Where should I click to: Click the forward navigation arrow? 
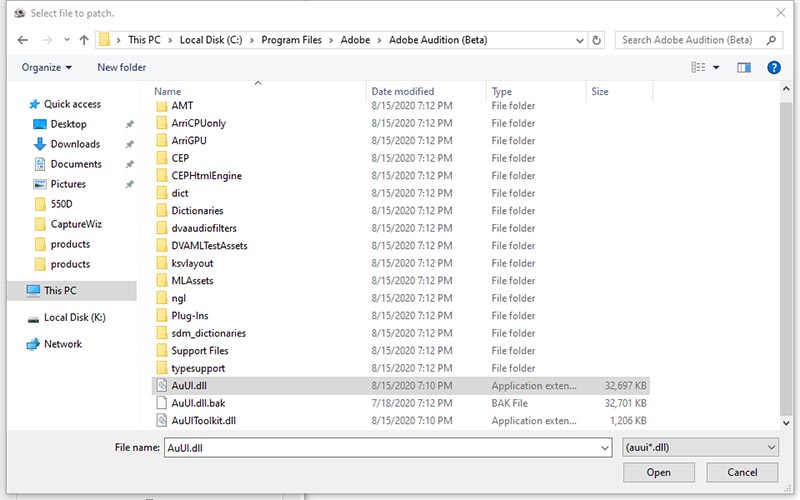point(46,40)
